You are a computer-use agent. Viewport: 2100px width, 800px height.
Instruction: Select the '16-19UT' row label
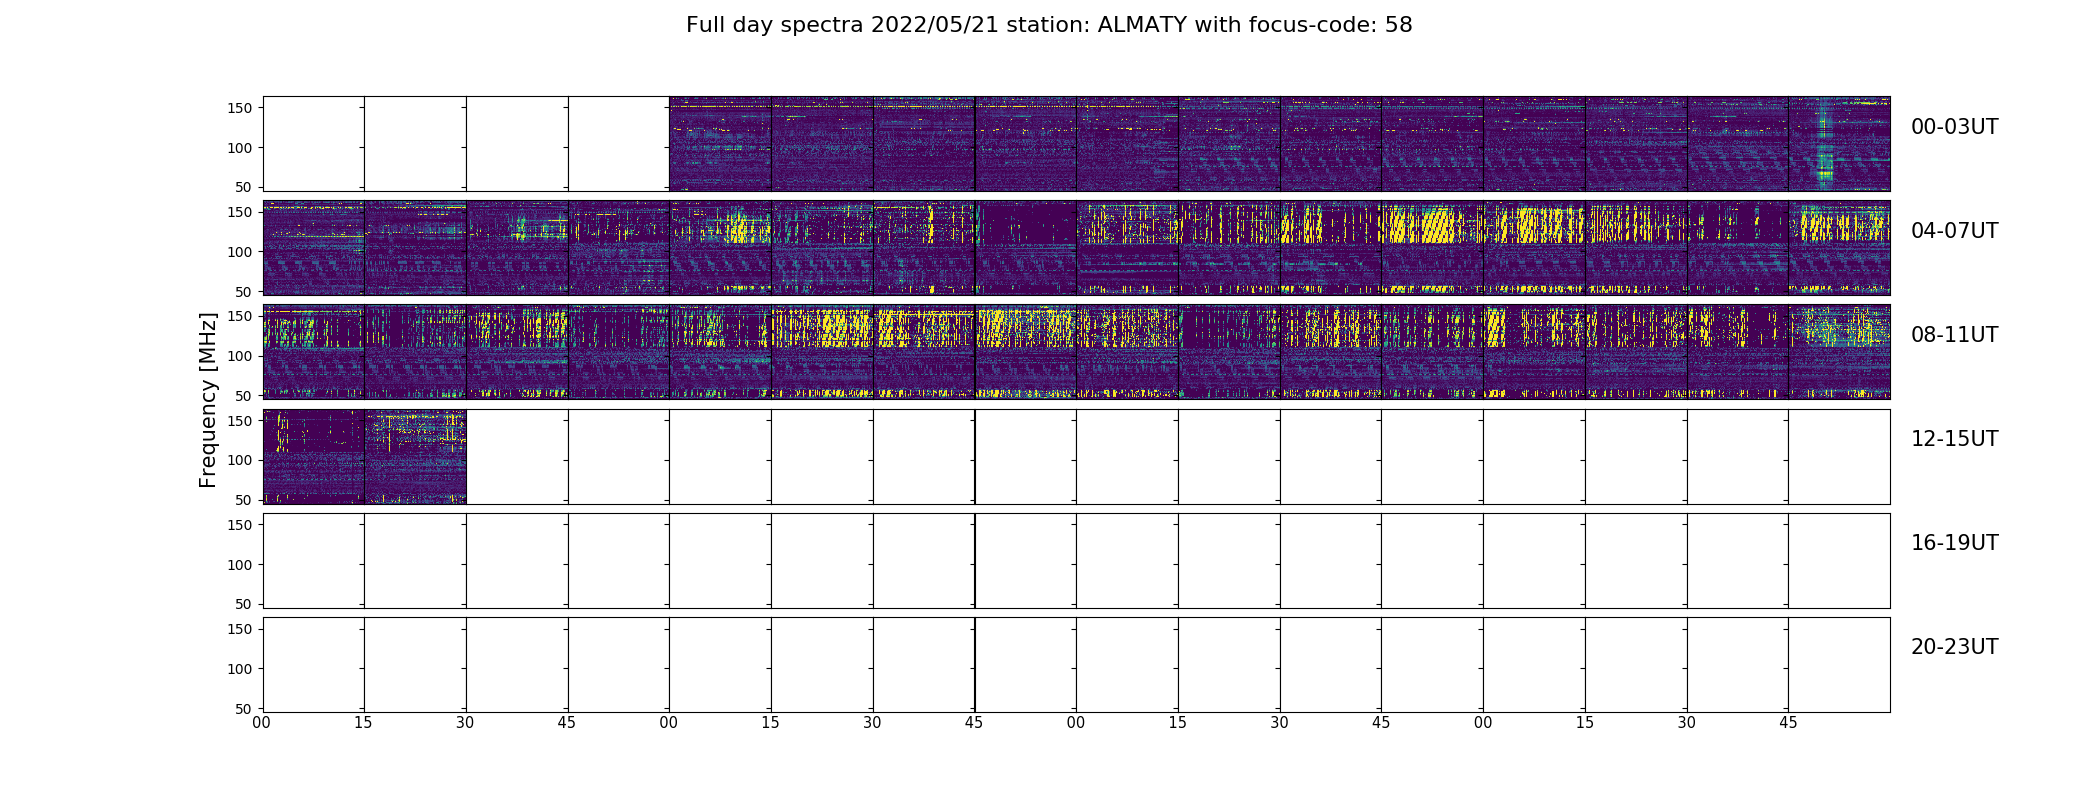[x=1954, y=543]
